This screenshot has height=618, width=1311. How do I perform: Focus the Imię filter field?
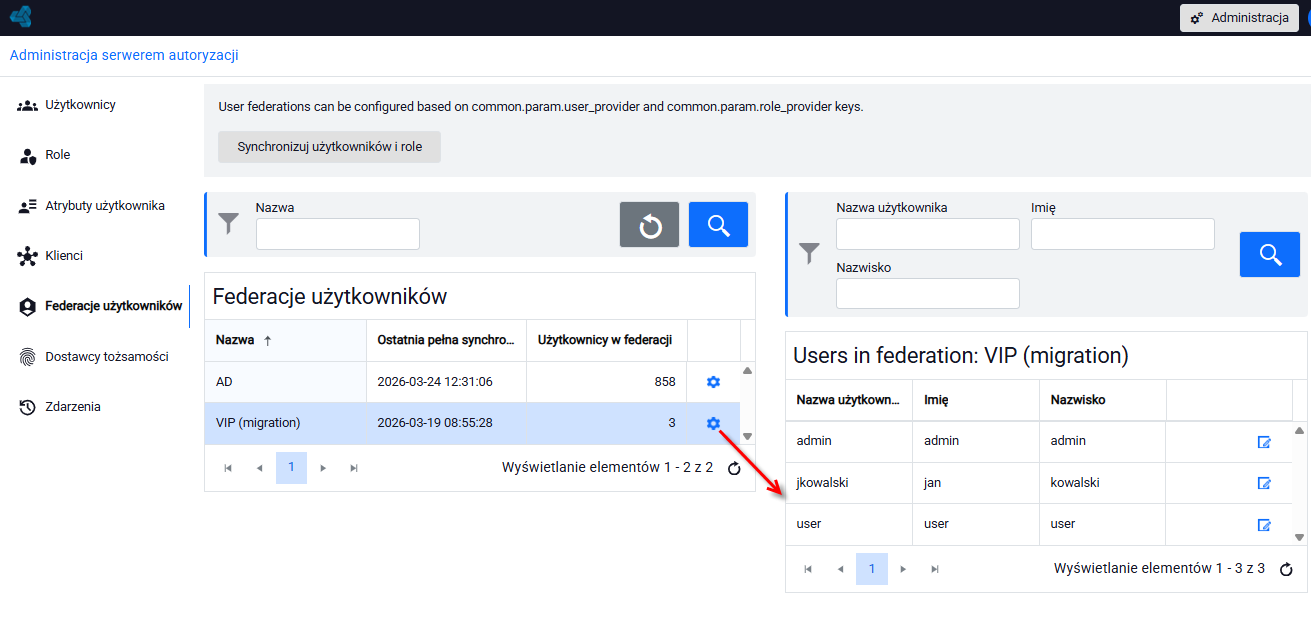(x=1123, y=234)
